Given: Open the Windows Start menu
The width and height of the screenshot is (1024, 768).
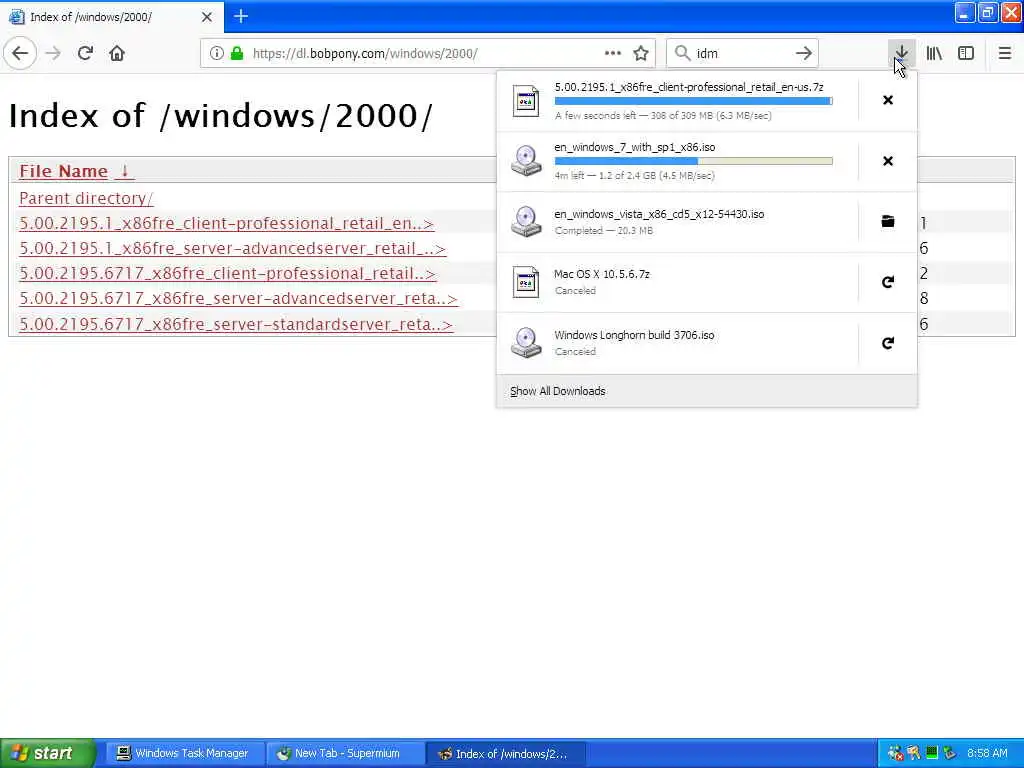Looking at the screenshot, I should (47, 753).
